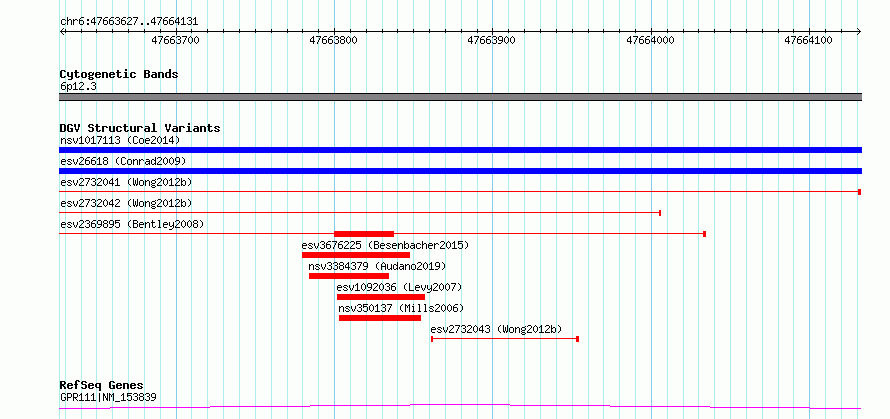The image size is (890, 419).
Task: Click the end marker of esv2369895 line
Action: pyautogui.click(x=704, y=234)
